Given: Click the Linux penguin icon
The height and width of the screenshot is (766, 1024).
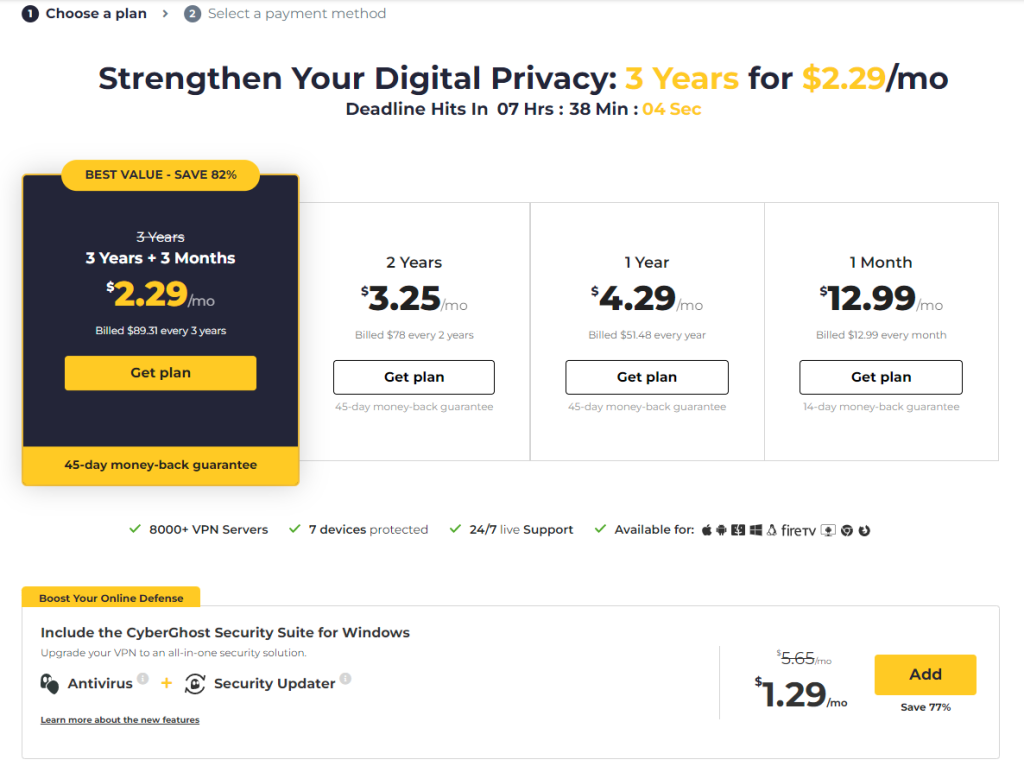Looking at the screenshot, I should click(771, 530).
